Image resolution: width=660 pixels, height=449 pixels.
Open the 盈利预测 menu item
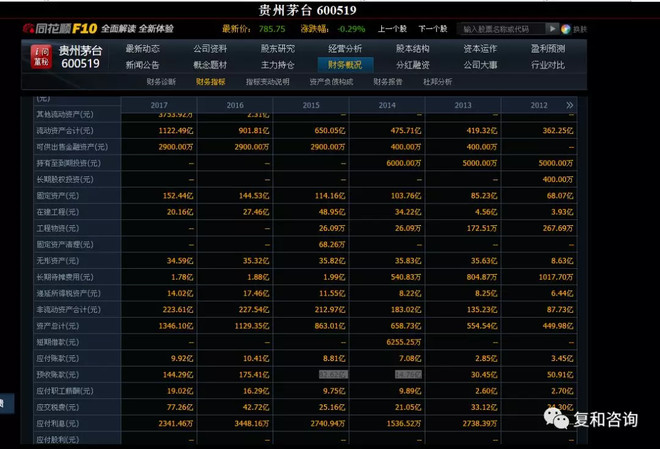click(x=548, y=48)
